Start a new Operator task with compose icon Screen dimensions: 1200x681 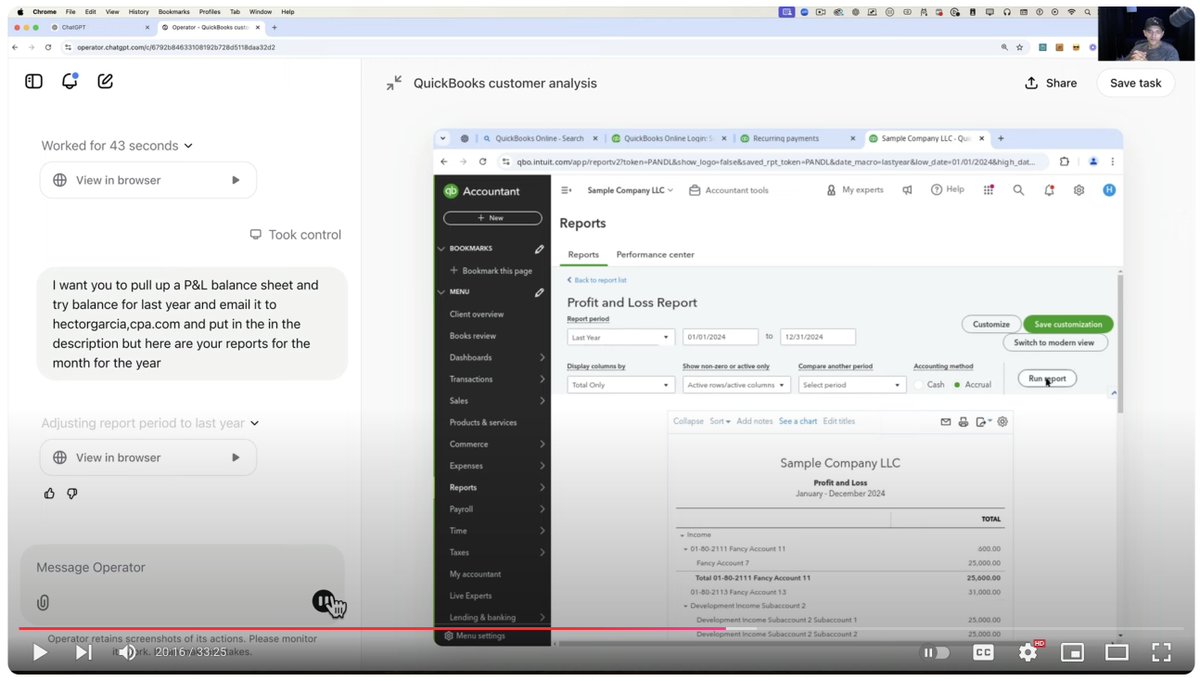(x=105, y=81)
